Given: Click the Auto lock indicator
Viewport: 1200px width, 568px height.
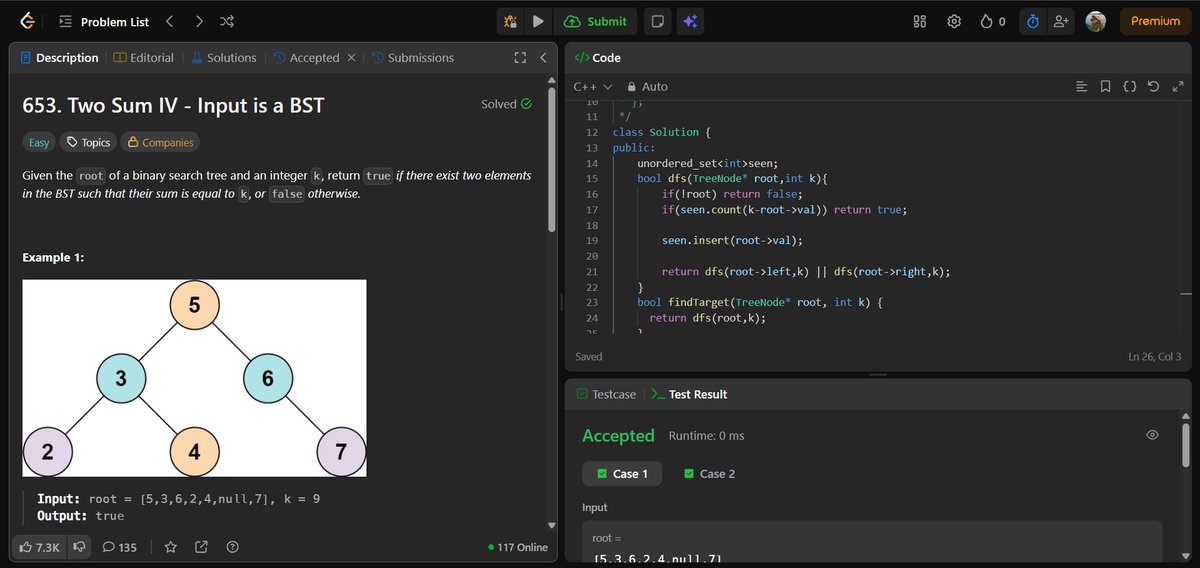Looking at the screenshot, I should (647, 87).
